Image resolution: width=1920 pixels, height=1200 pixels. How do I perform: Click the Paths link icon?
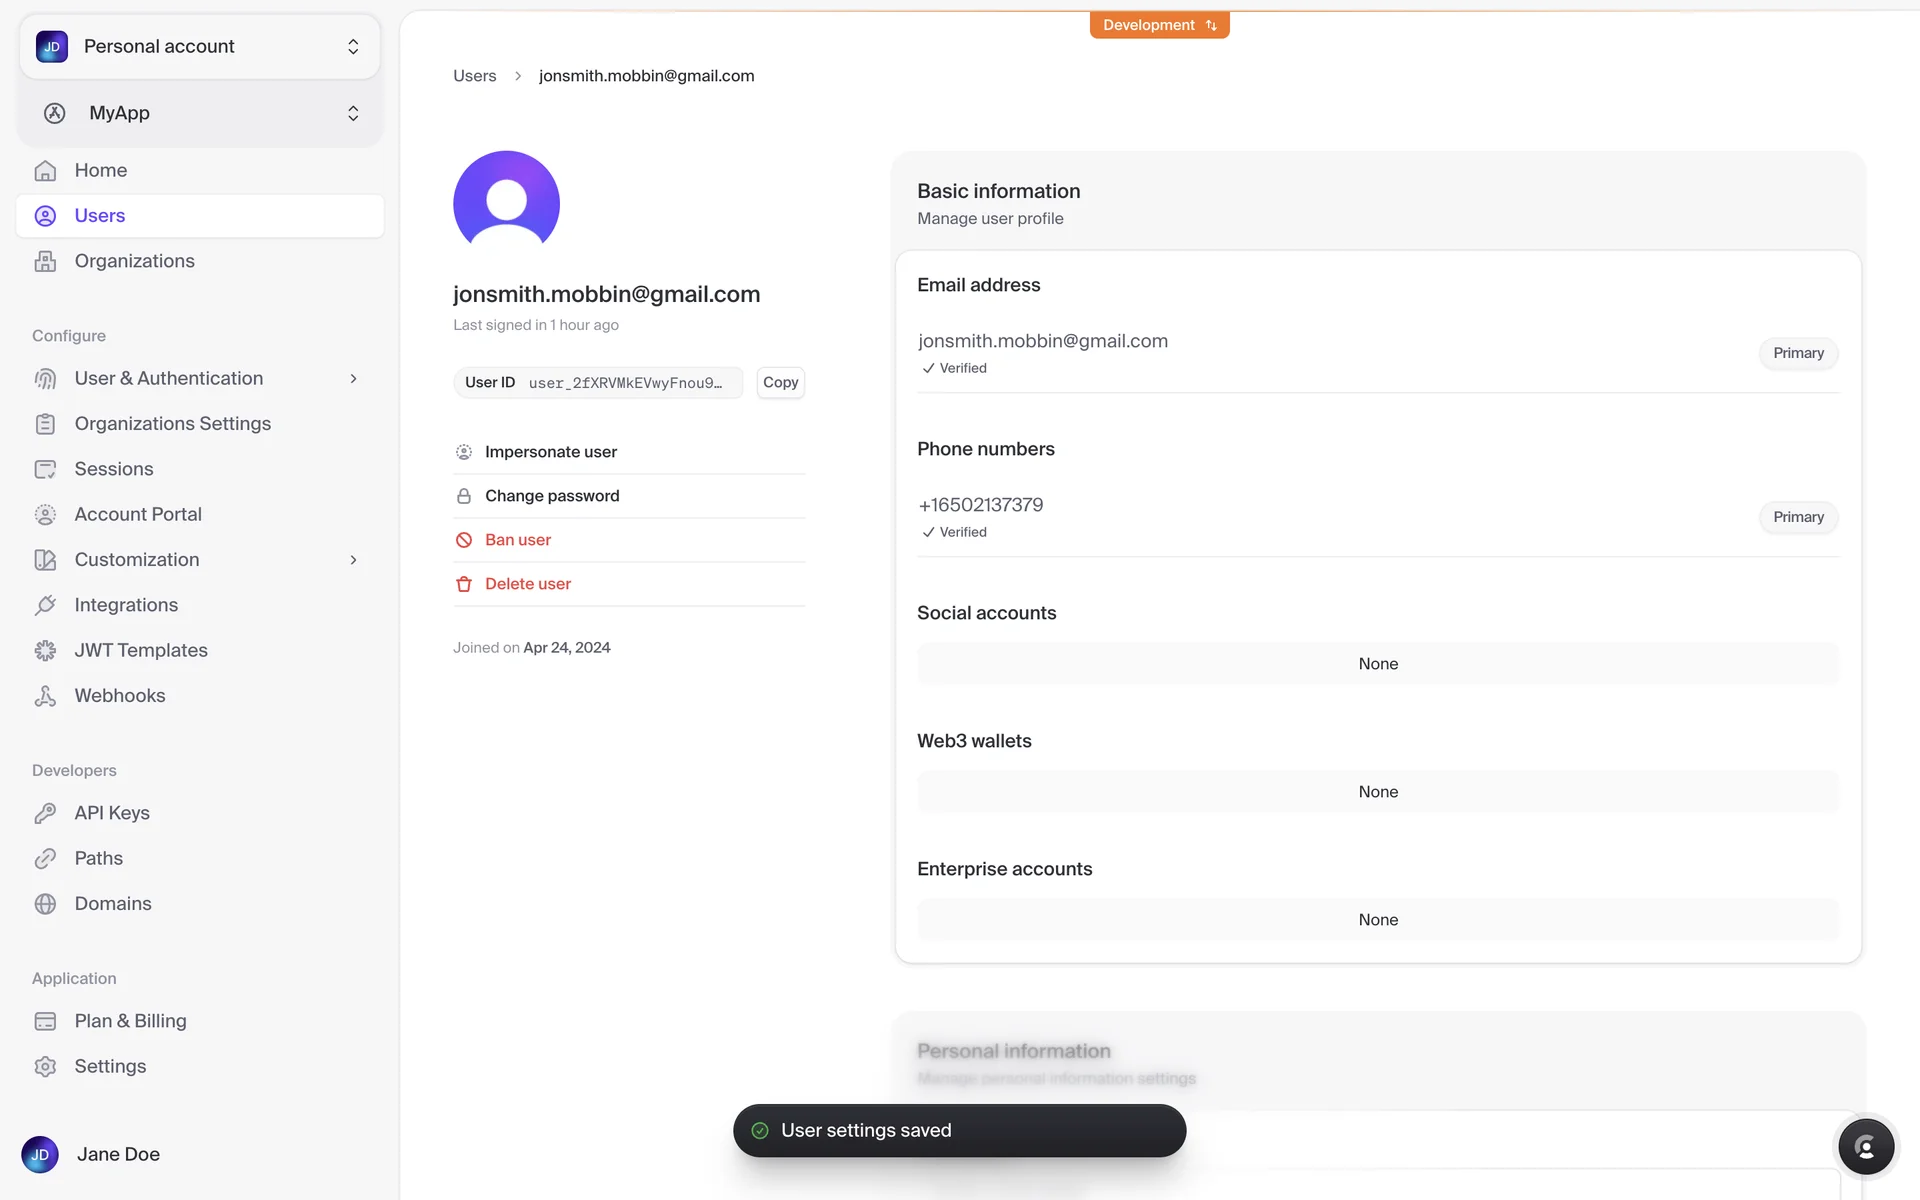pyautogui.click(x=45, y=859)
